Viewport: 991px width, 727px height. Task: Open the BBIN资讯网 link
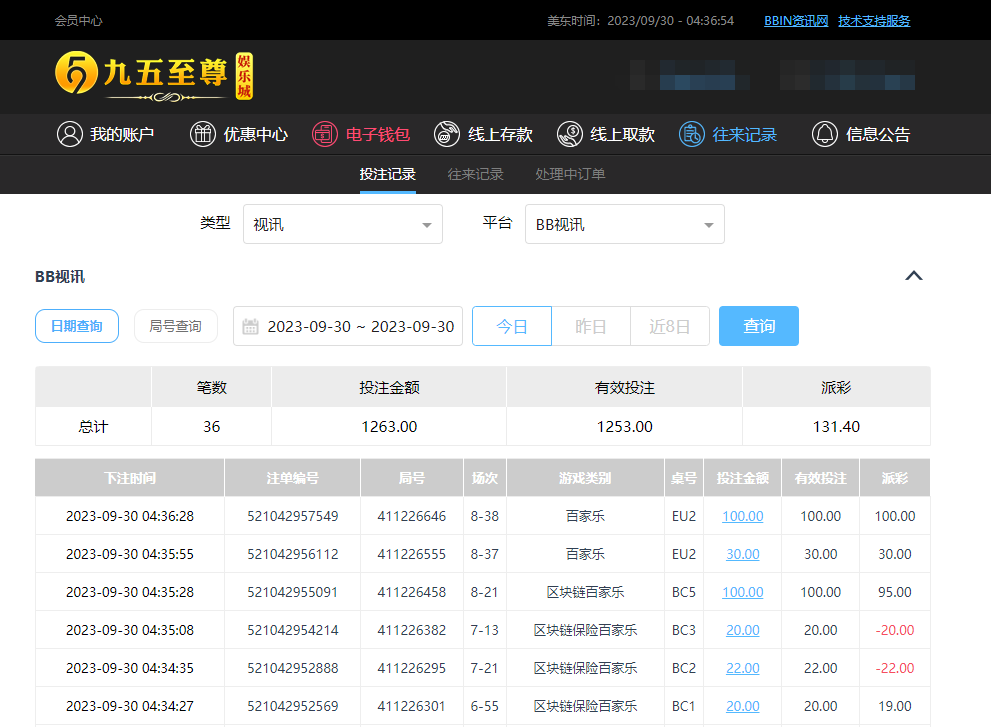point(796,20)
